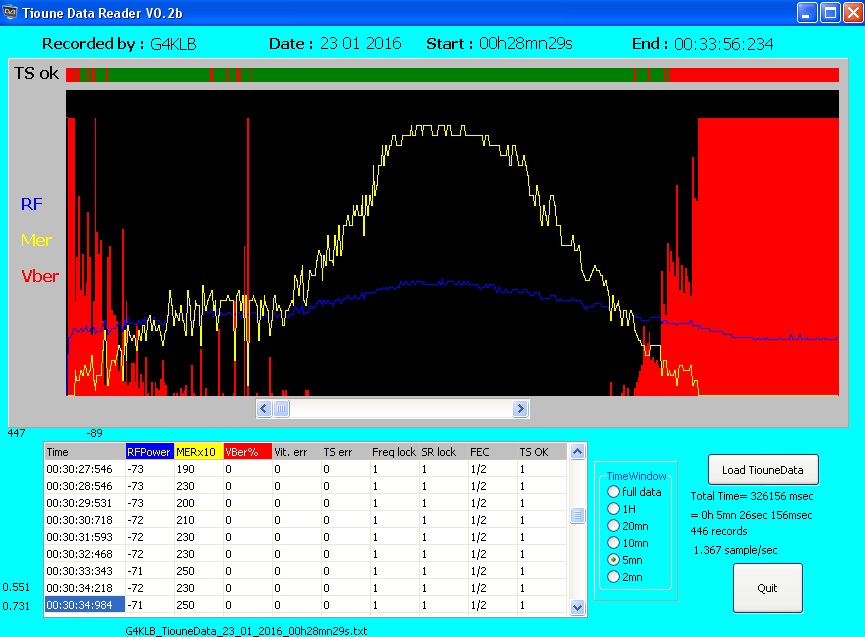Minimize the Tioune Data Reader window
The height and width of the screenshot is (637, 865).
(x=806, y=13)
